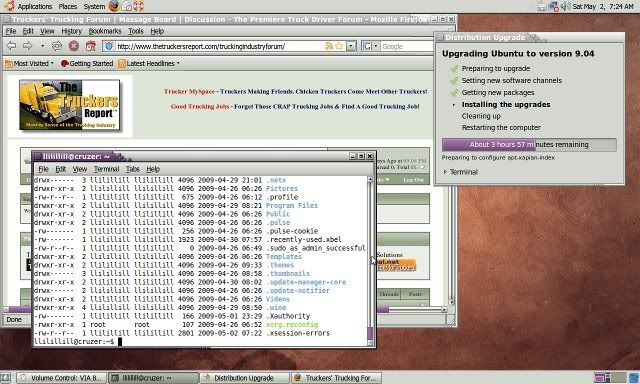The height and width of the screenshot is (384, 640).
Task: Launch Firefox from the top panel icon
Action: tap(114, 6)
